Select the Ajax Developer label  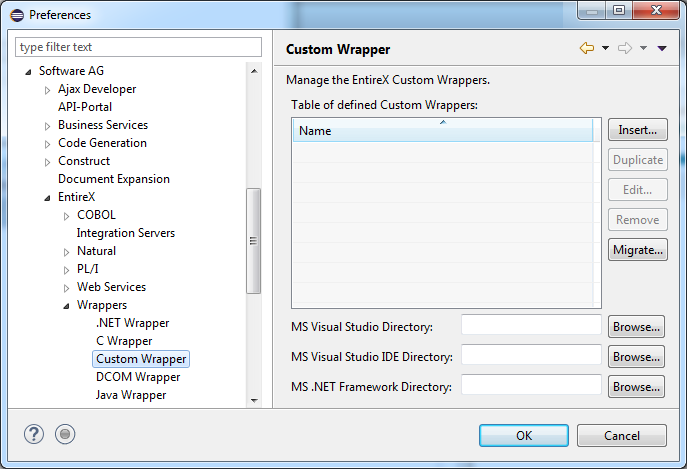(97, 89)
